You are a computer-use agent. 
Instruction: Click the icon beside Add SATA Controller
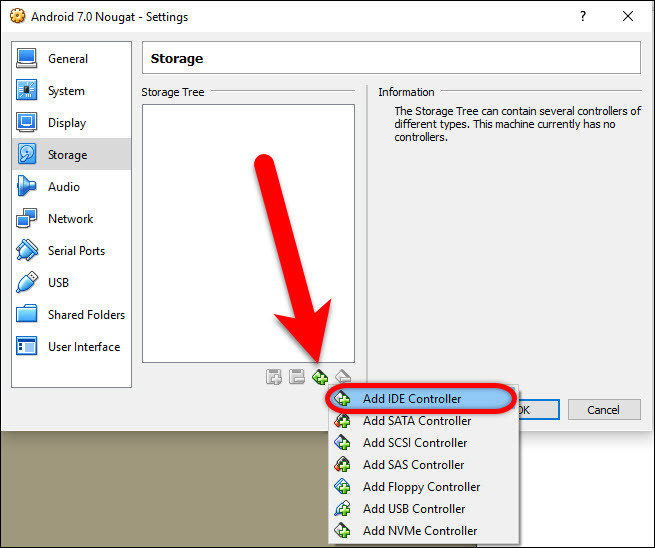343,421
